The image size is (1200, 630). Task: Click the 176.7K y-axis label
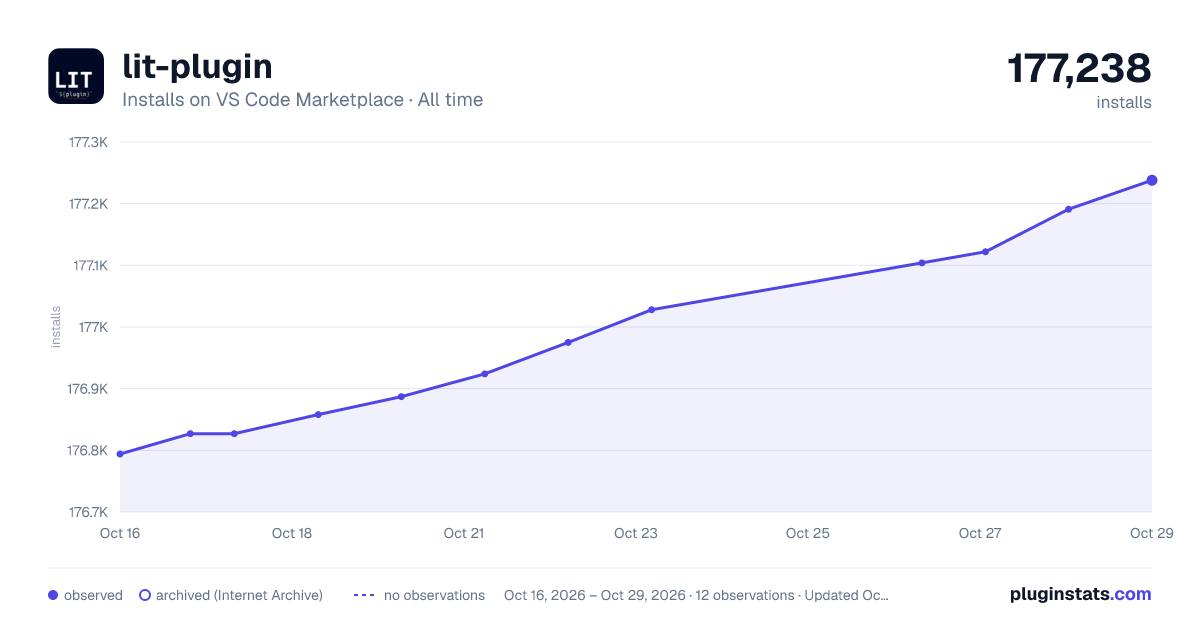coord(88,512)
